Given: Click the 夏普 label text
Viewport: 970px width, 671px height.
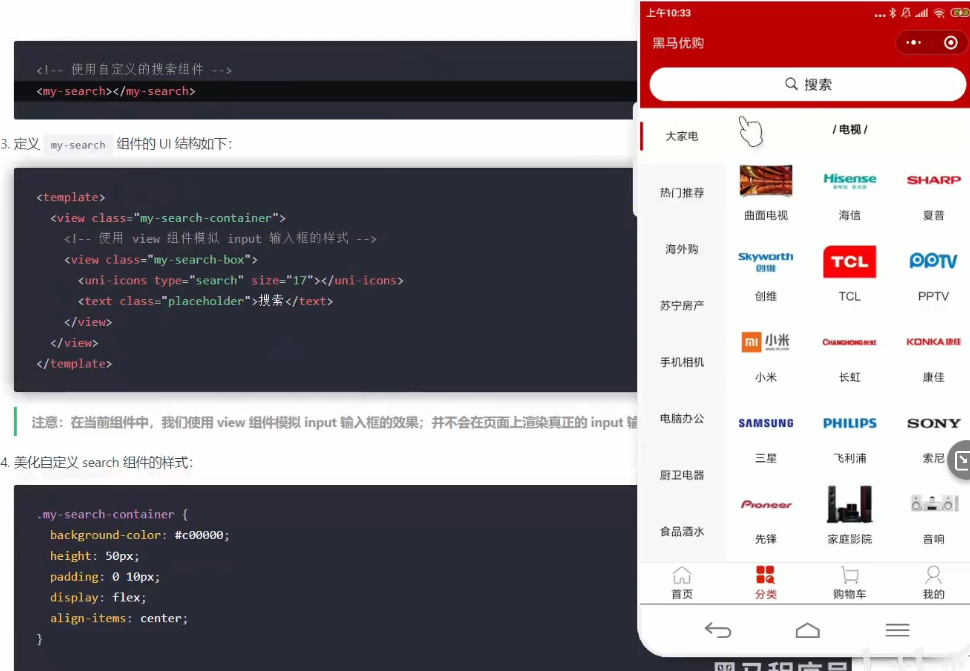Looking at the screenshot, I should (x=934, y=215).
